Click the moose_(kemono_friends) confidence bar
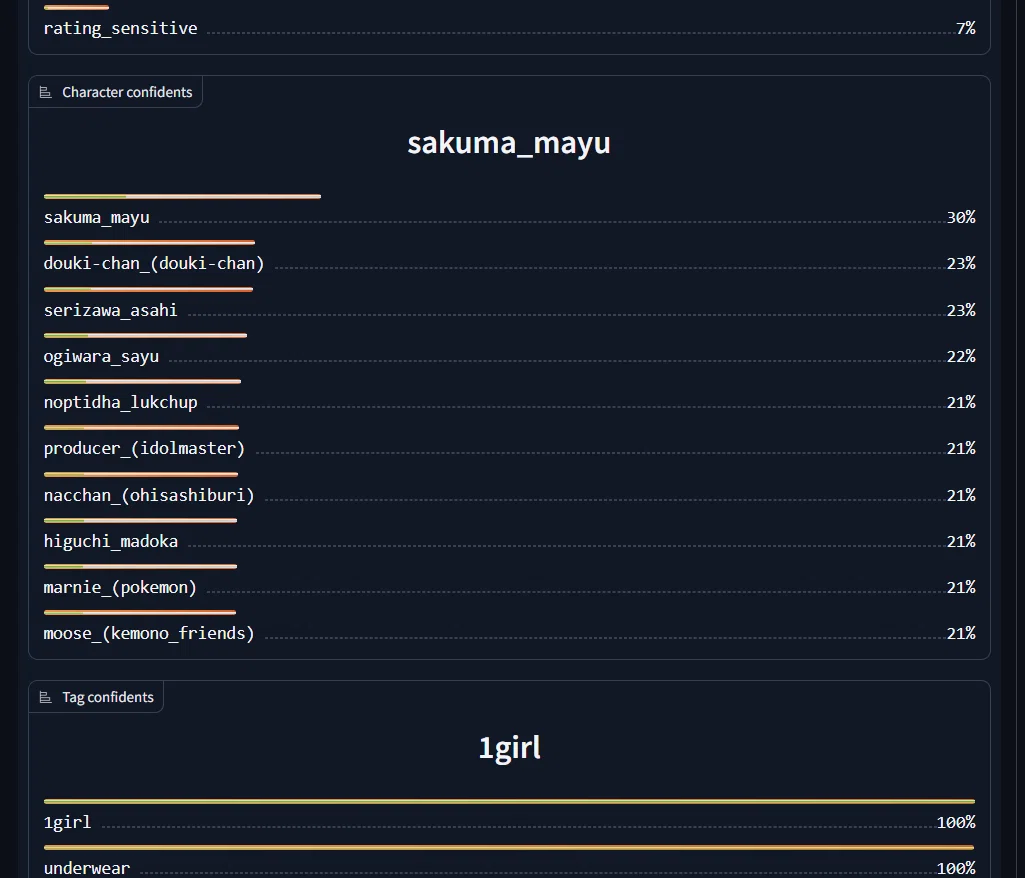This screenshot has height=878, width=1025. pyautogui.click(x=140, y=613)
